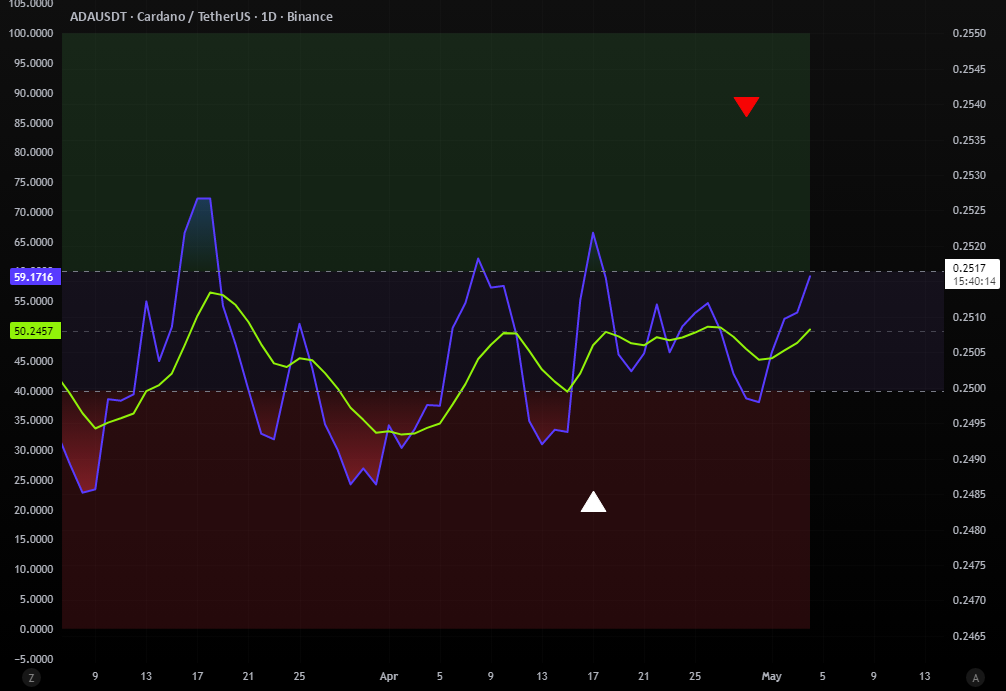Click the 45.0000 left scale label
The height and width of the screenshot is (691, 1006).
point(33,361)
